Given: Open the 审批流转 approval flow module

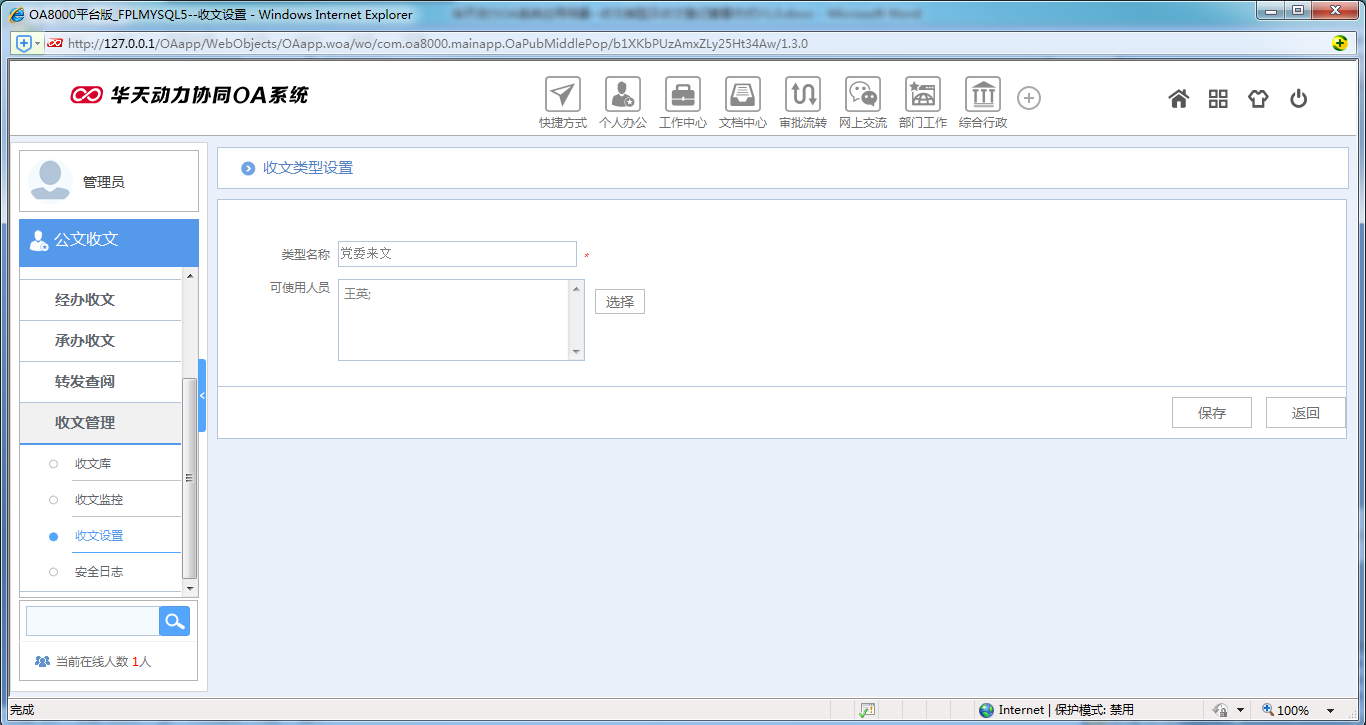Looking at the screenshot, I should [x=802, y=98].
